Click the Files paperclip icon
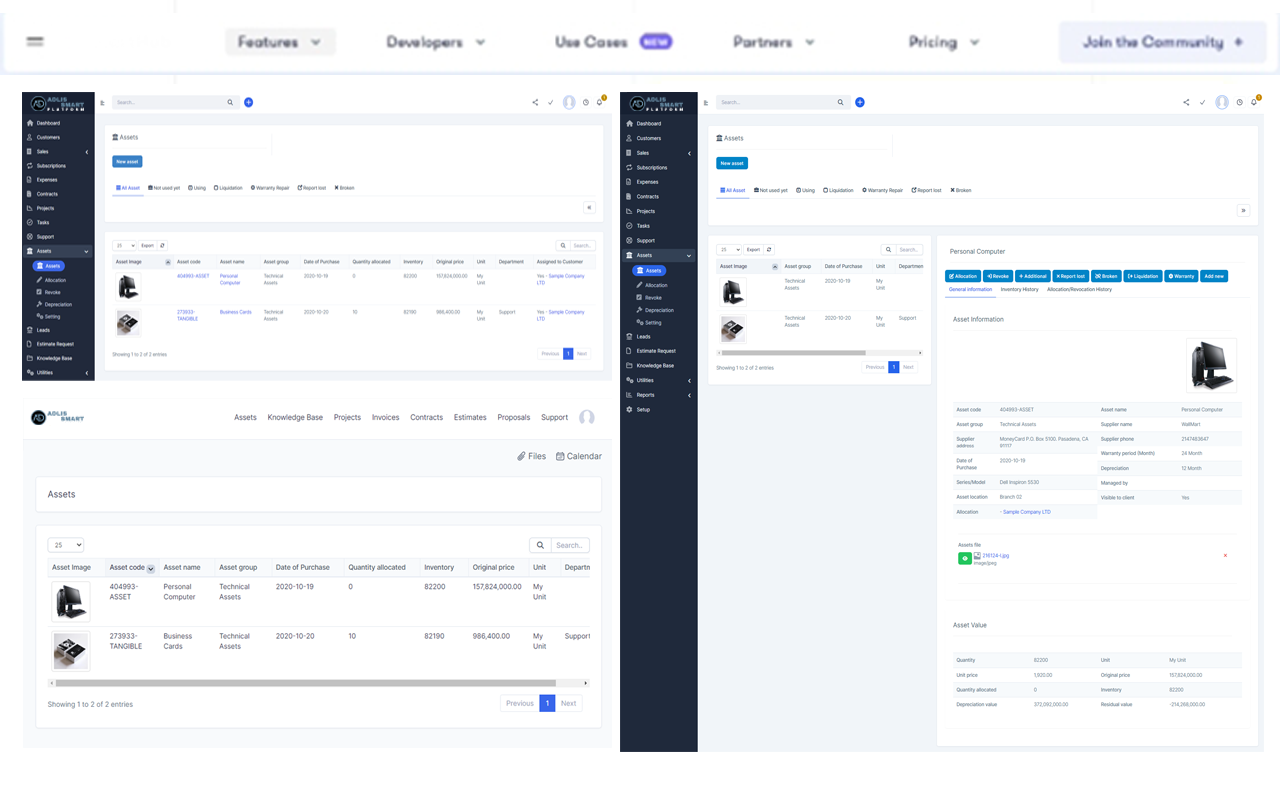 [521, 456]
